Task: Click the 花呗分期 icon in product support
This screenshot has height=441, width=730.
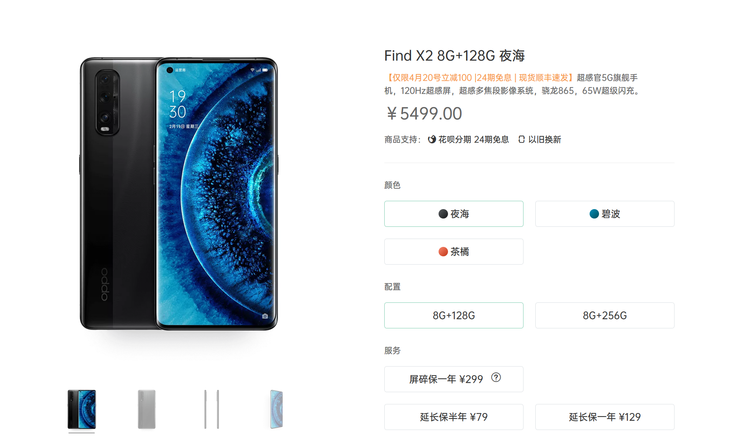Action: [x=432, y=139]
